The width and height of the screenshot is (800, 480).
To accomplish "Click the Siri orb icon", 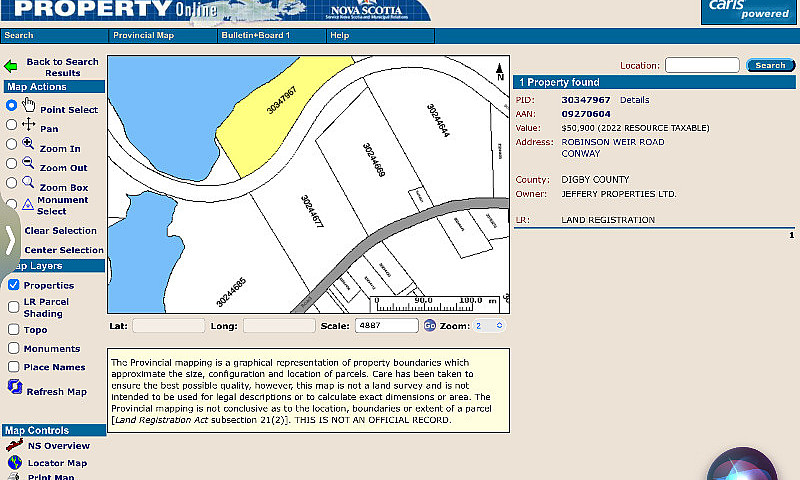I will coord(742,464).
